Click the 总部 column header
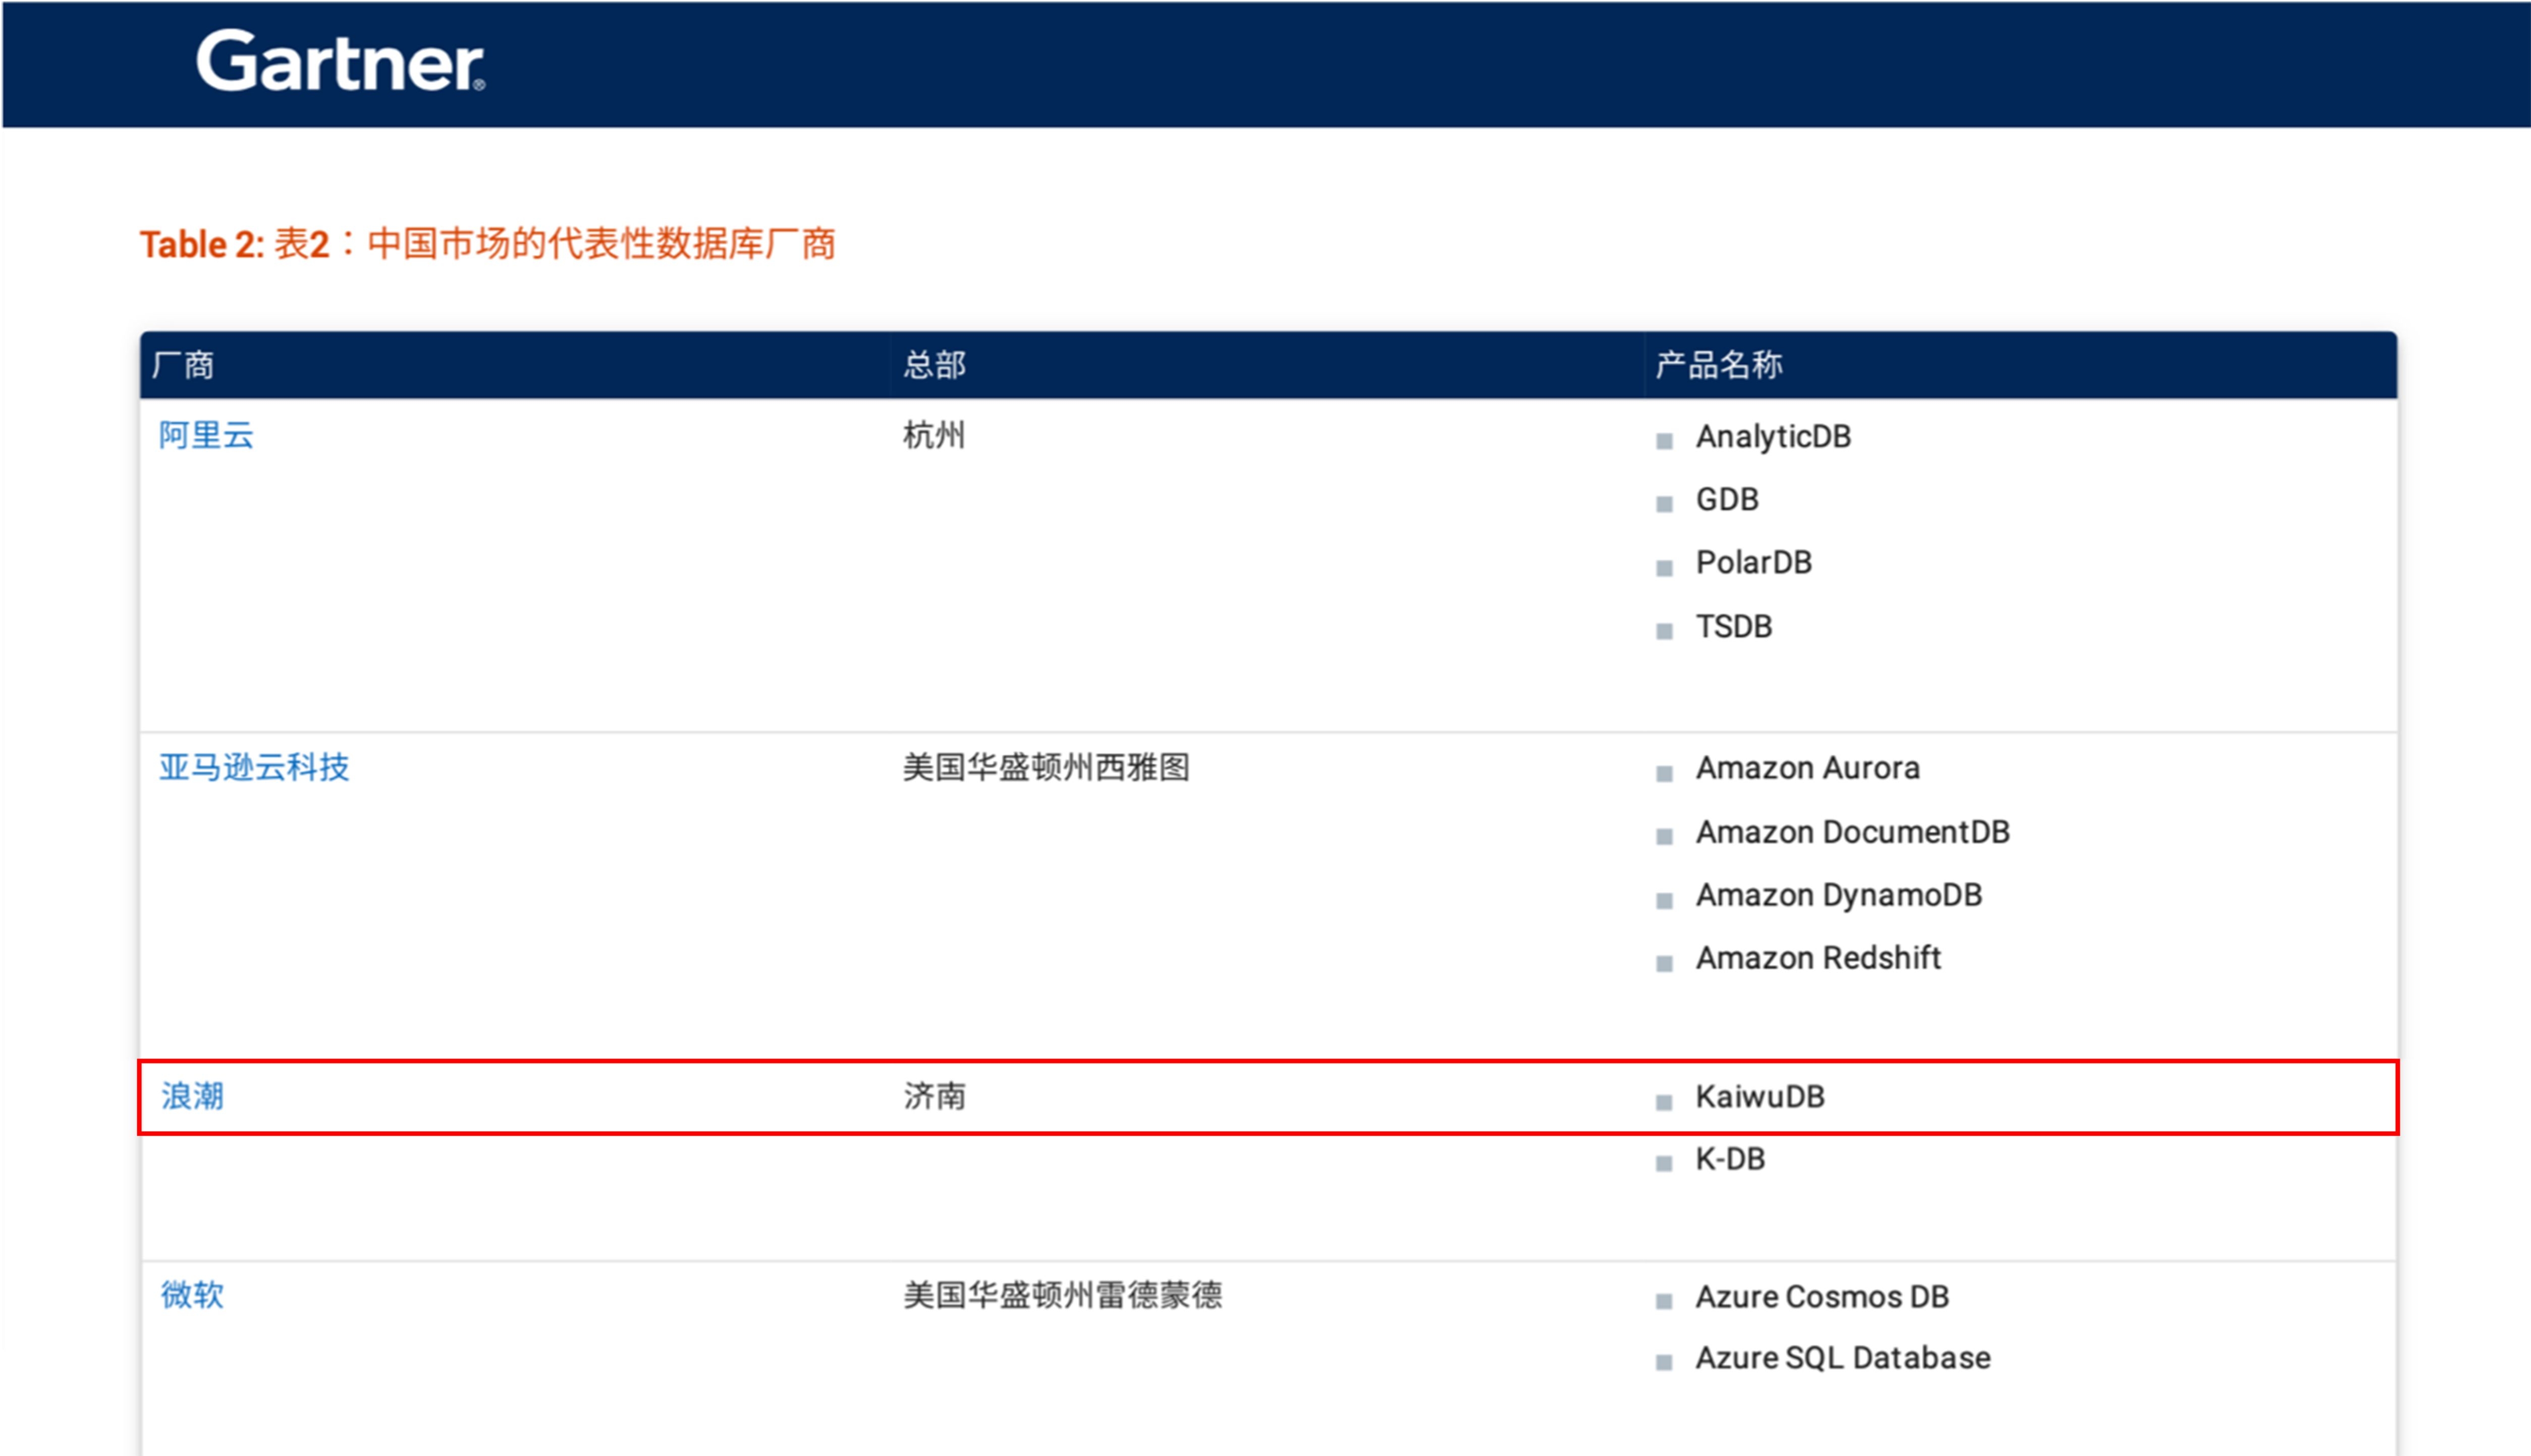The height and width of the screenshot is (1456, 2531). 934,365
